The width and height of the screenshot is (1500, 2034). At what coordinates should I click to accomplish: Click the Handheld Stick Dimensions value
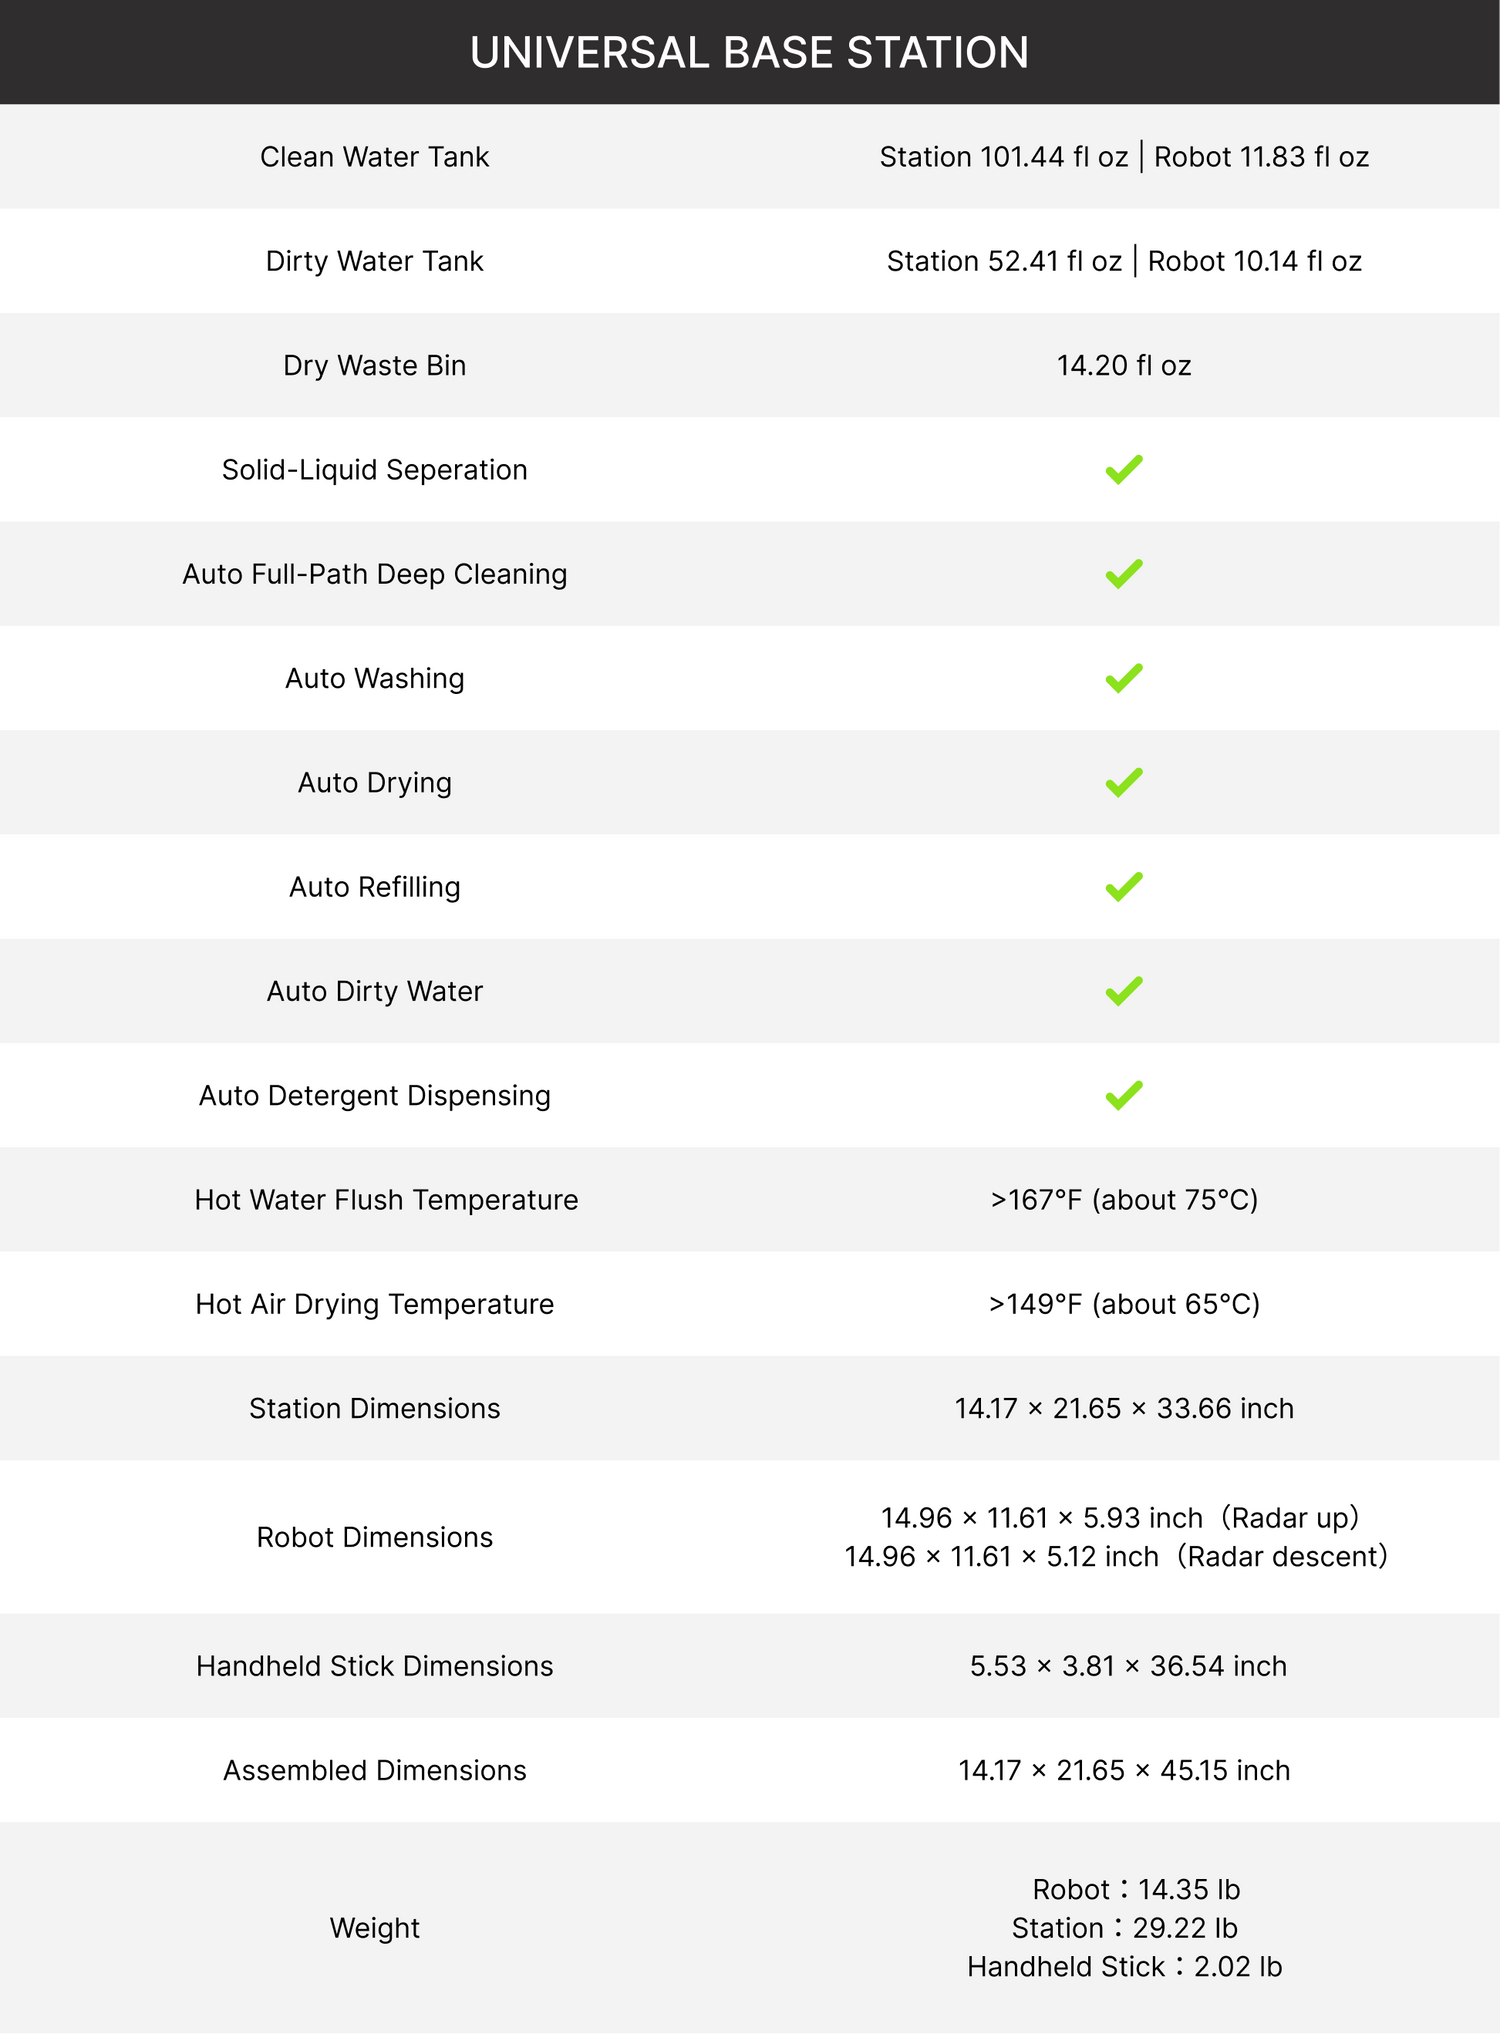click(1128, 1666)
